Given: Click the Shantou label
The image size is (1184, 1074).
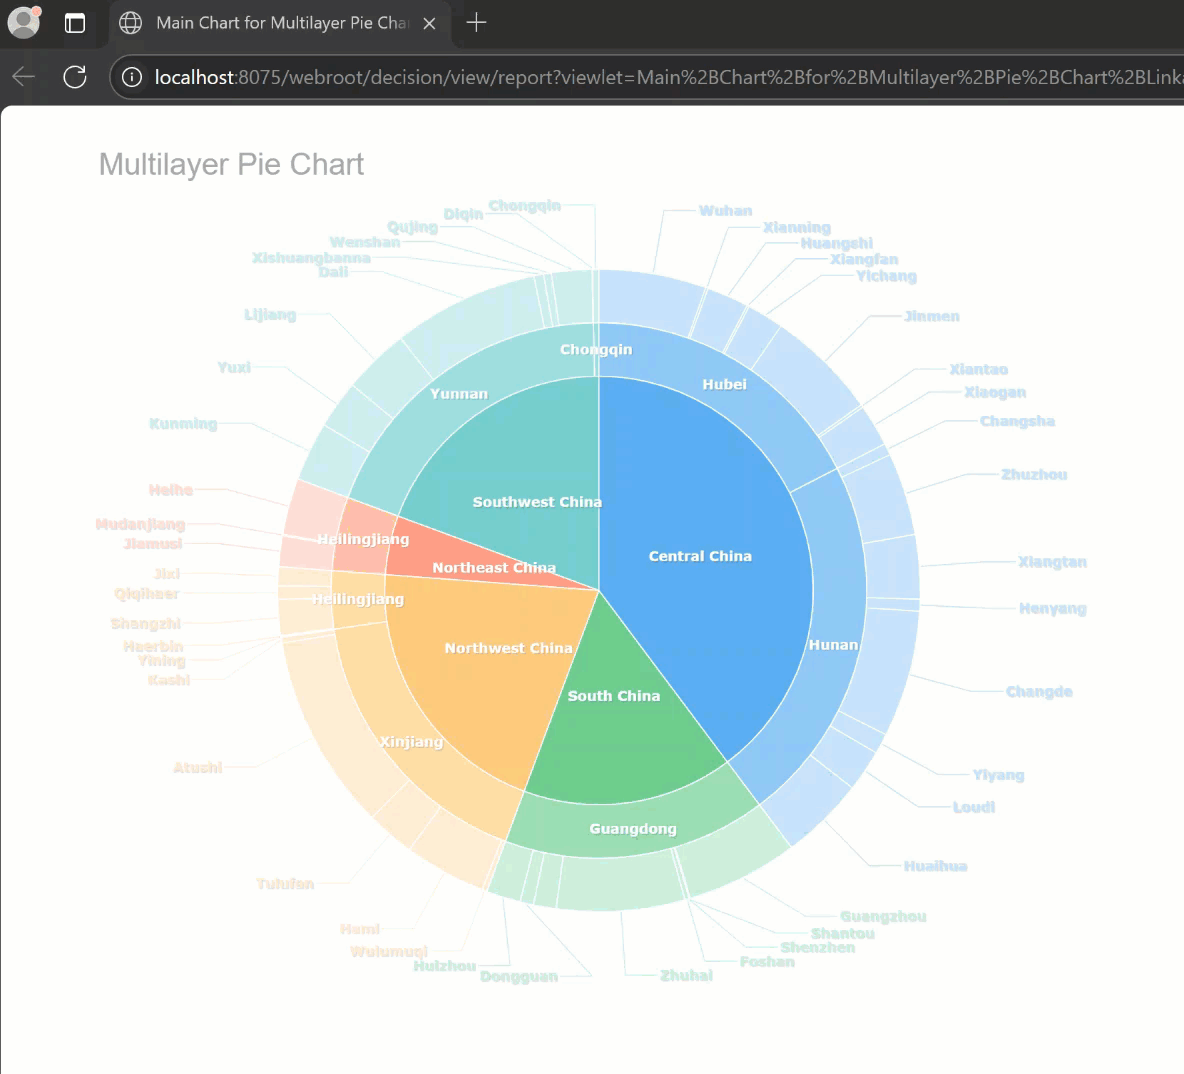Looking at the screenshot, I should tap(843, 934).
